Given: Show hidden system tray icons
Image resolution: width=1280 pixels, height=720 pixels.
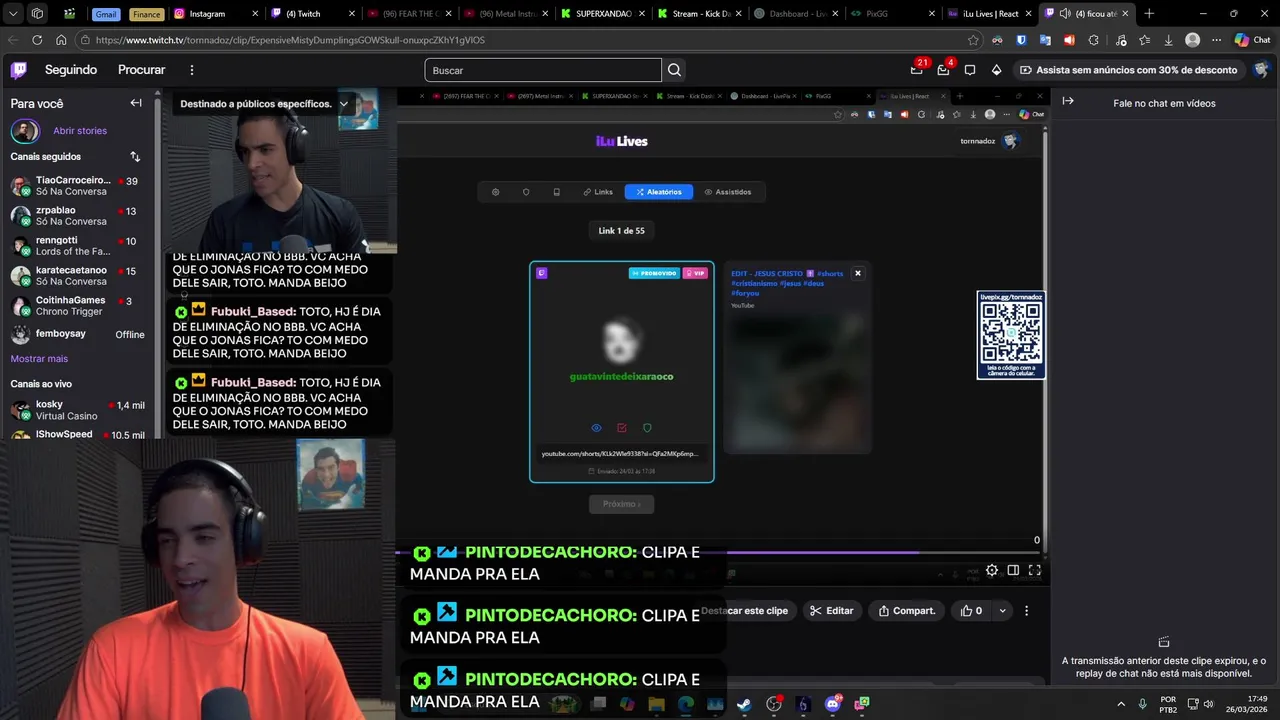Looking at the screenshot, I should 1121,704.
